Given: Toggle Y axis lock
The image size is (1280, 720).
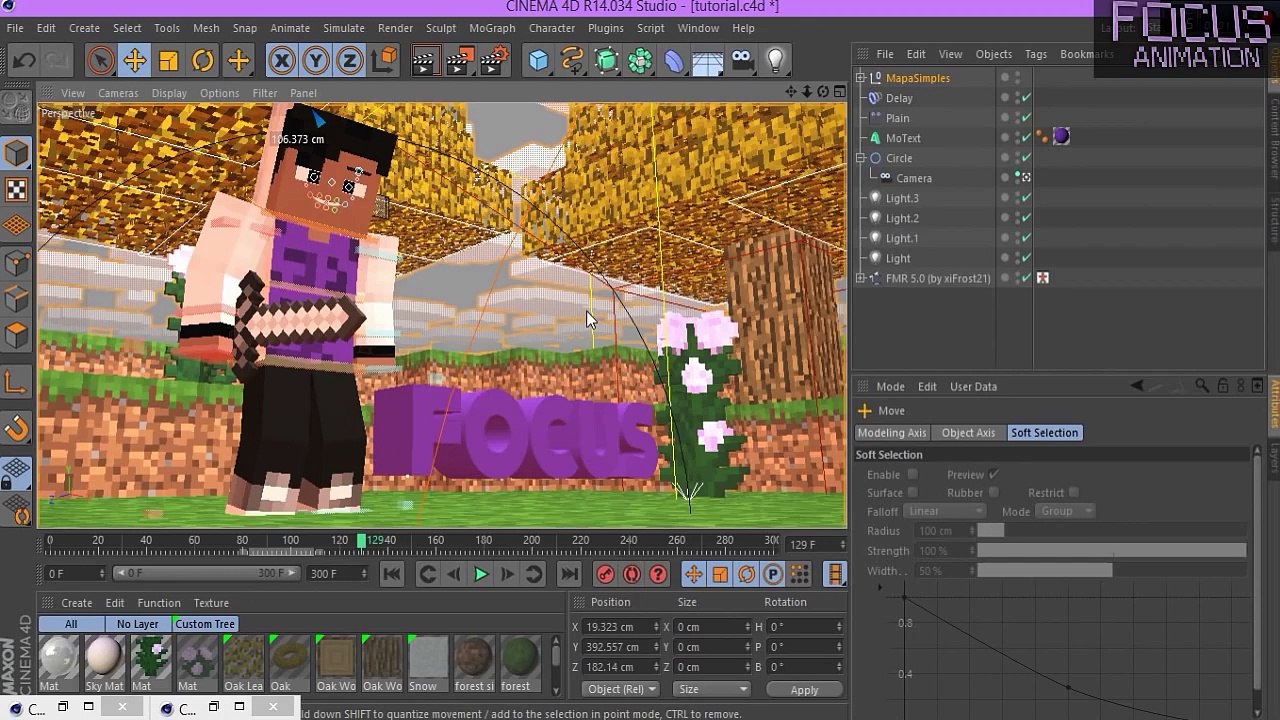Looking at the screenshot, I should [x=316, y=61].
